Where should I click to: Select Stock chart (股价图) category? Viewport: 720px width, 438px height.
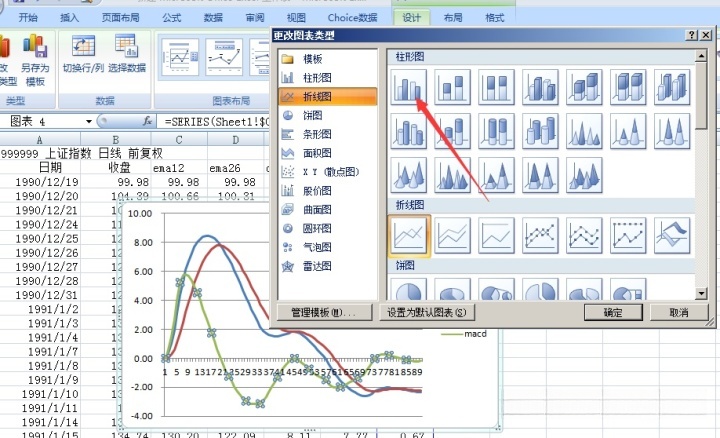click(328, 191)
